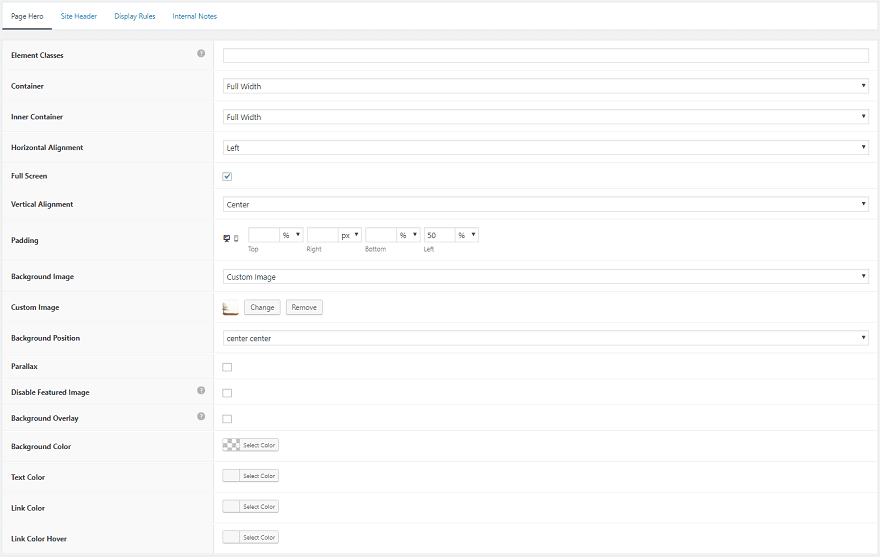Click the help icon for Background Overlay
880x557 pixels.
tap(201, 416)
